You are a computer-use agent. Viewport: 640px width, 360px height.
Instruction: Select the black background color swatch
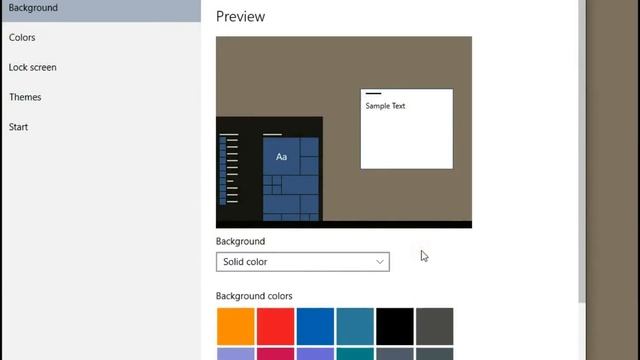pos(395,327)
